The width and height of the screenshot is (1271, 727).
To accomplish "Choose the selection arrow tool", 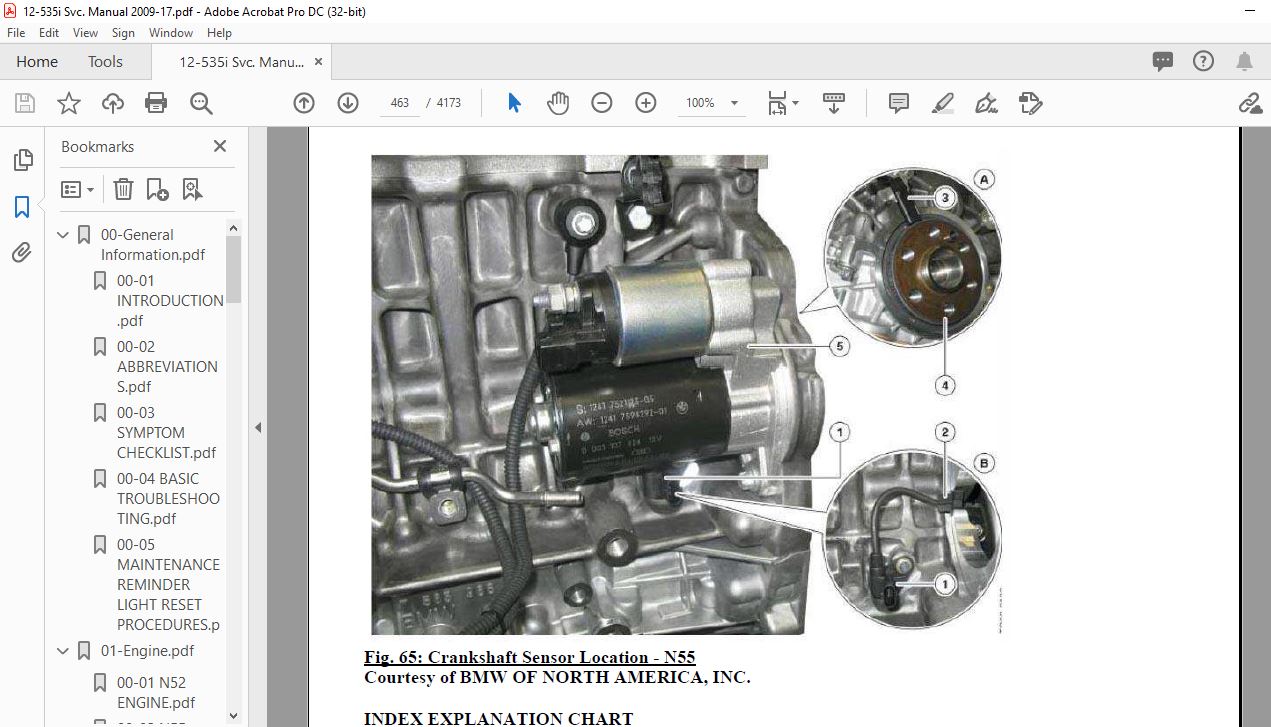I will pos(514,103).
